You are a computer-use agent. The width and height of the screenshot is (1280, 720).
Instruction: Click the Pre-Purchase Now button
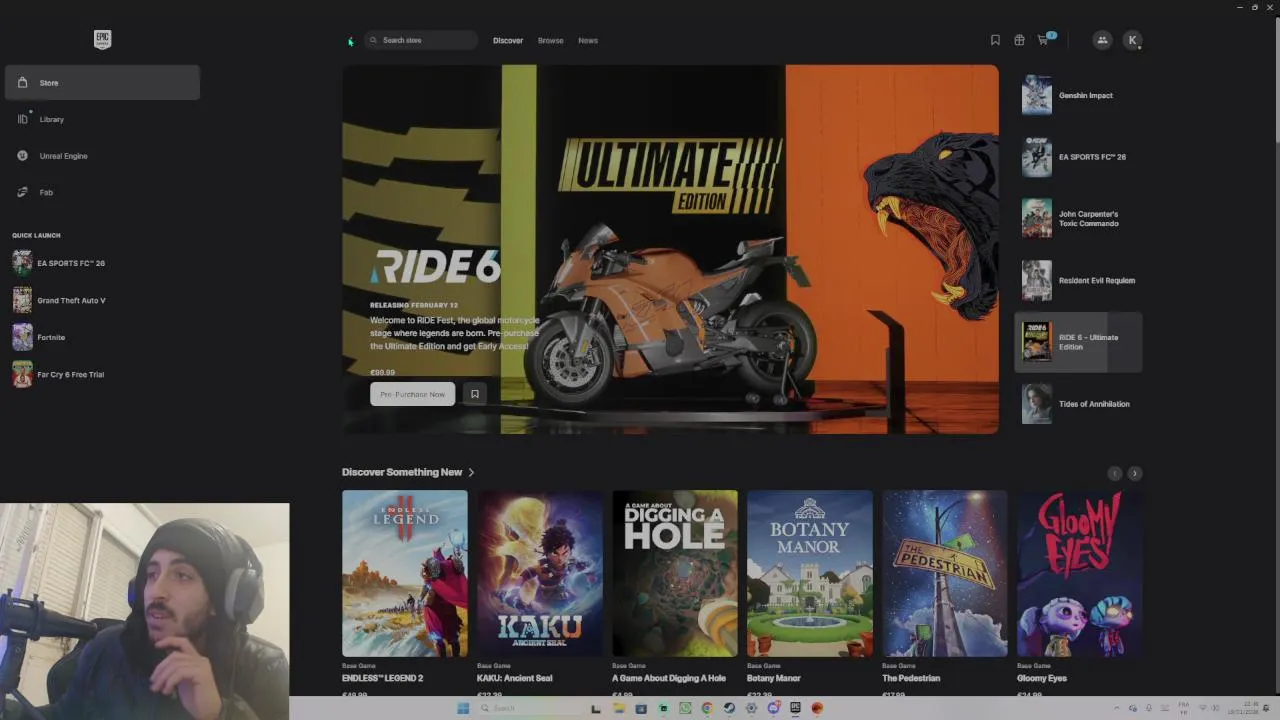(x=412, y=394)
